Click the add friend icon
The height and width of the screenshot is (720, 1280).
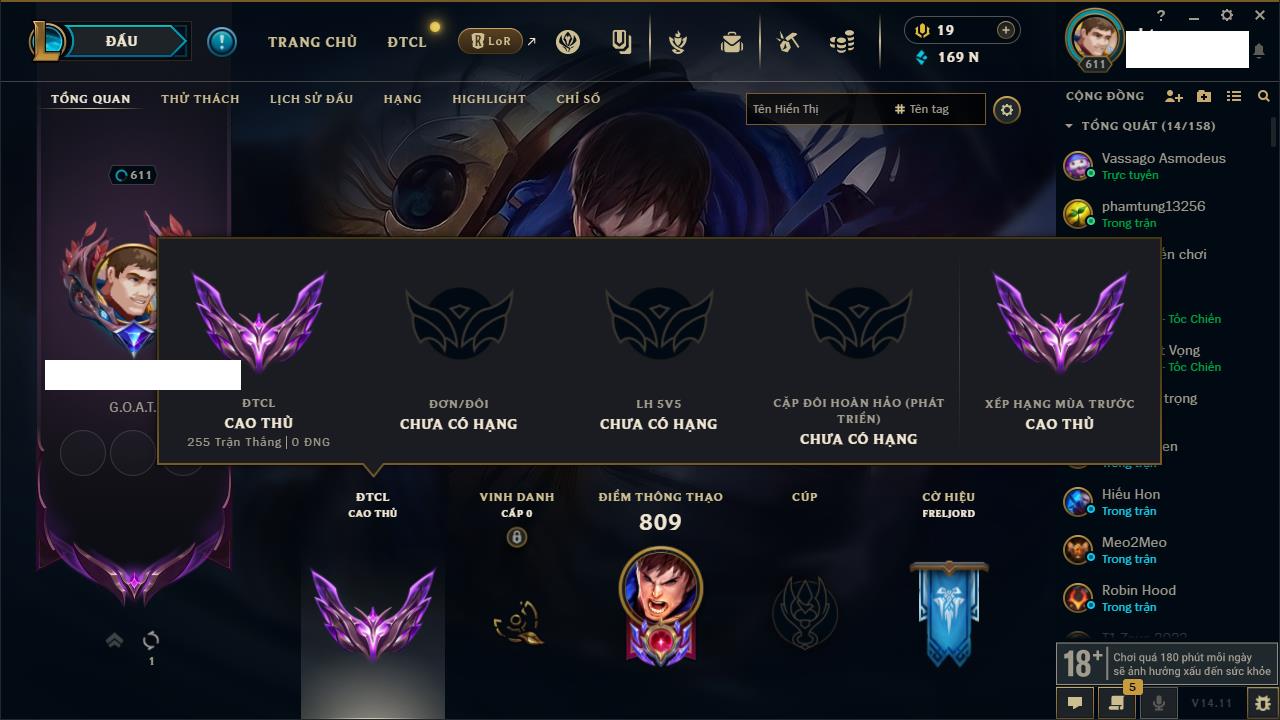[1174, 96]
